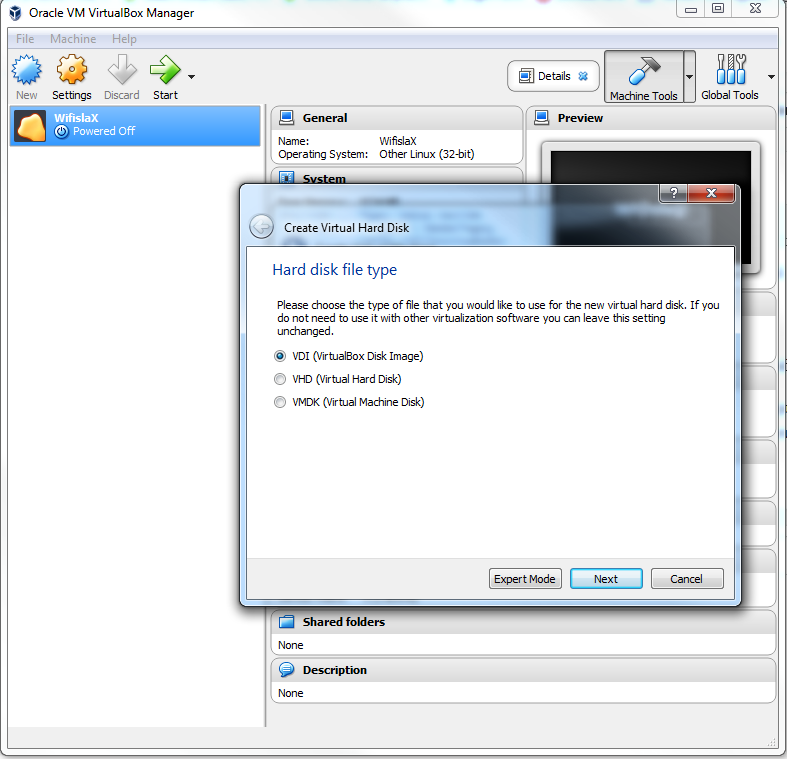Click the Description speech bubble icon
This screenshot has height=759, width=787.
[x=287, y=670]
